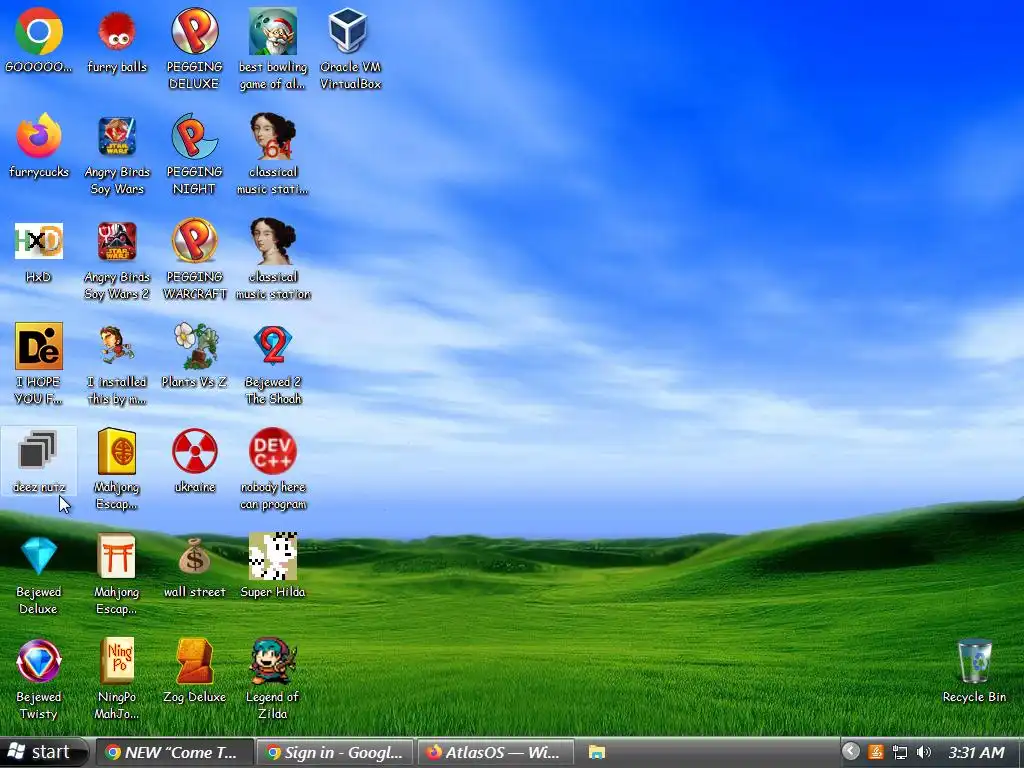This screenshot has height=768, width=1024.
Task: Open the Super Hilda pixel icon
Action: click(272, 556)
